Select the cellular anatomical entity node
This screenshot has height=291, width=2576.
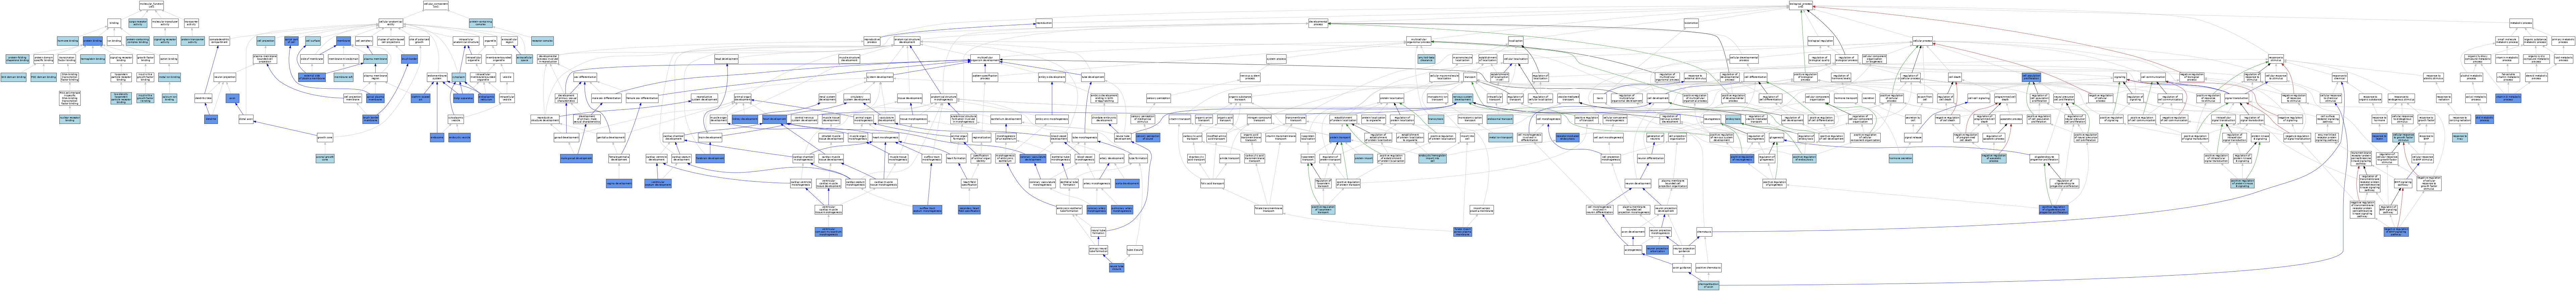(391, 23)
